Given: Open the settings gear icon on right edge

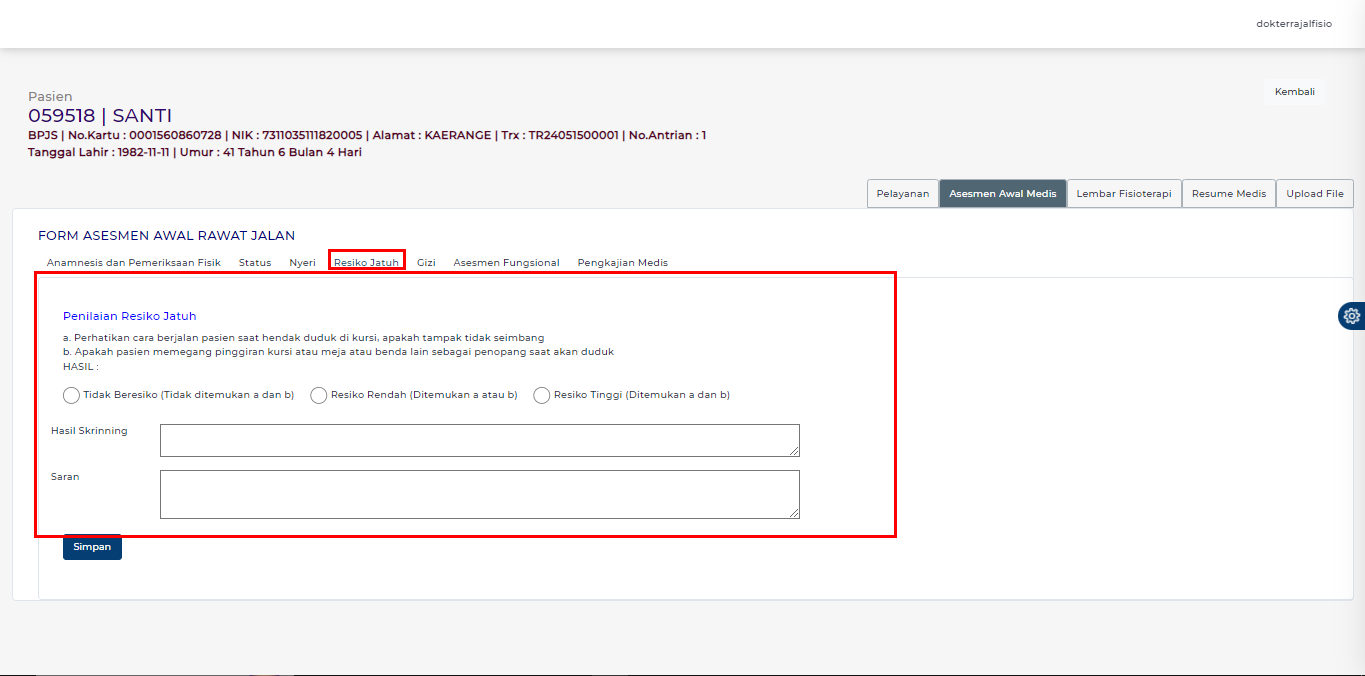Looking at the screenshot, I should [1352, 316].
